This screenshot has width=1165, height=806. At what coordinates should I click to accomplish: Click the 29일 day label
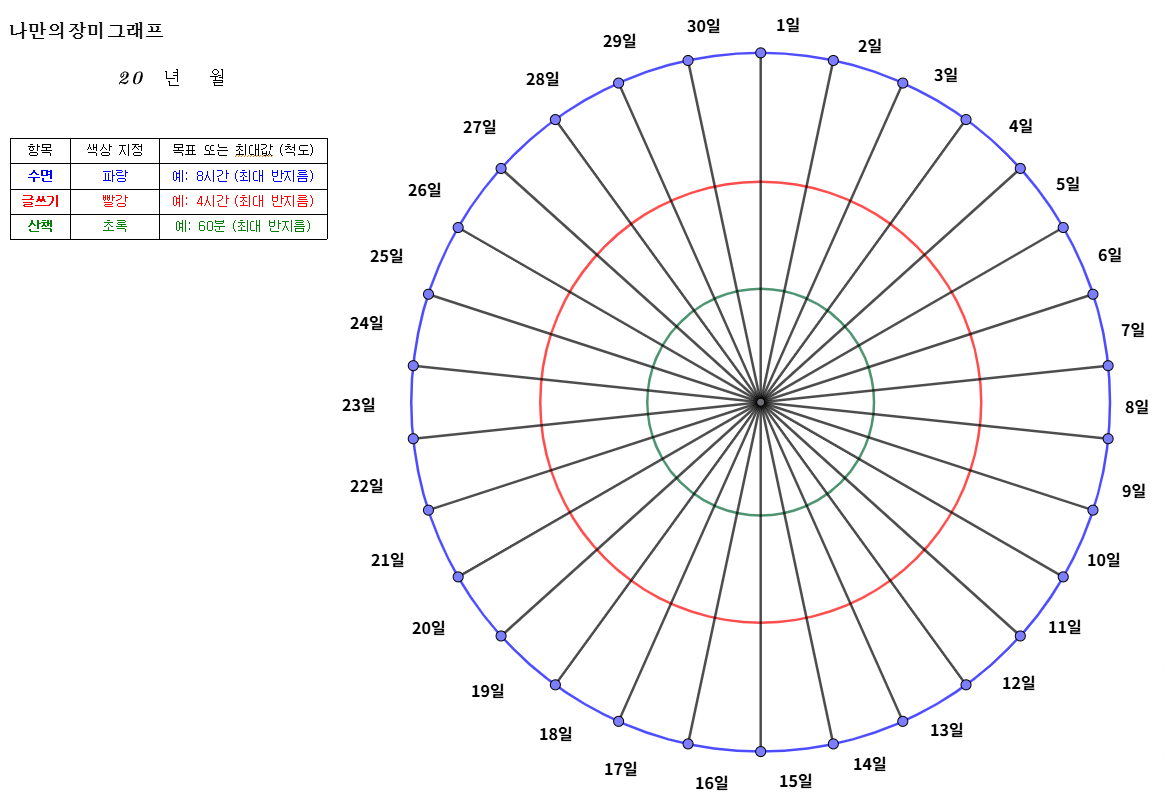pos(619,42)
